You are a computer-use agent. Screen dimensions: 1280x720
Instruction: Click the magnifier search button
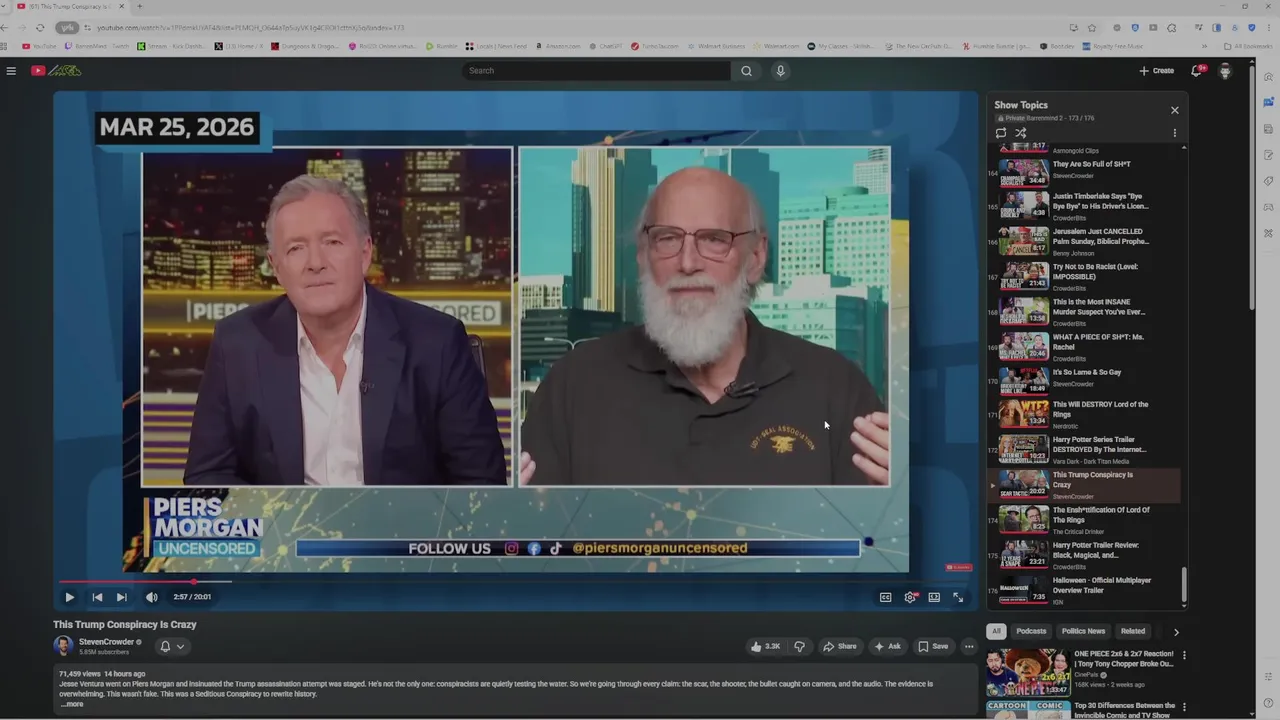click(746, 71)
